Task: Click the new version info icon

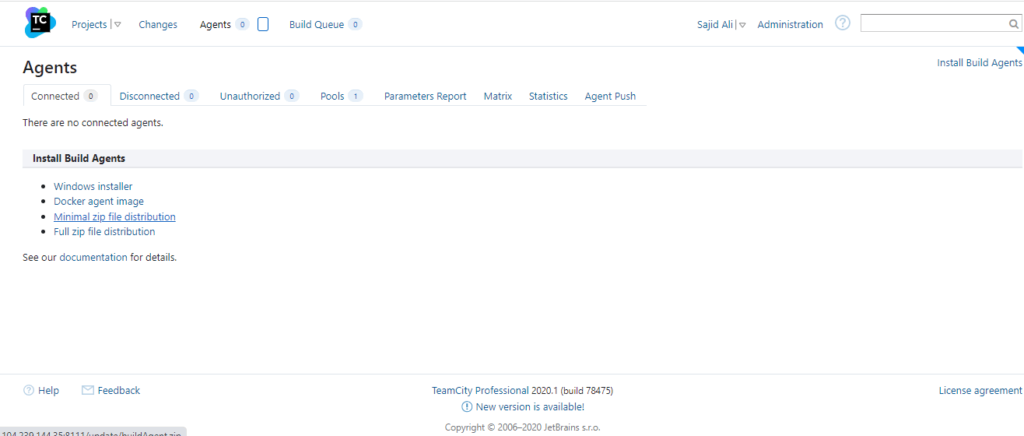Action: (466, 407)
